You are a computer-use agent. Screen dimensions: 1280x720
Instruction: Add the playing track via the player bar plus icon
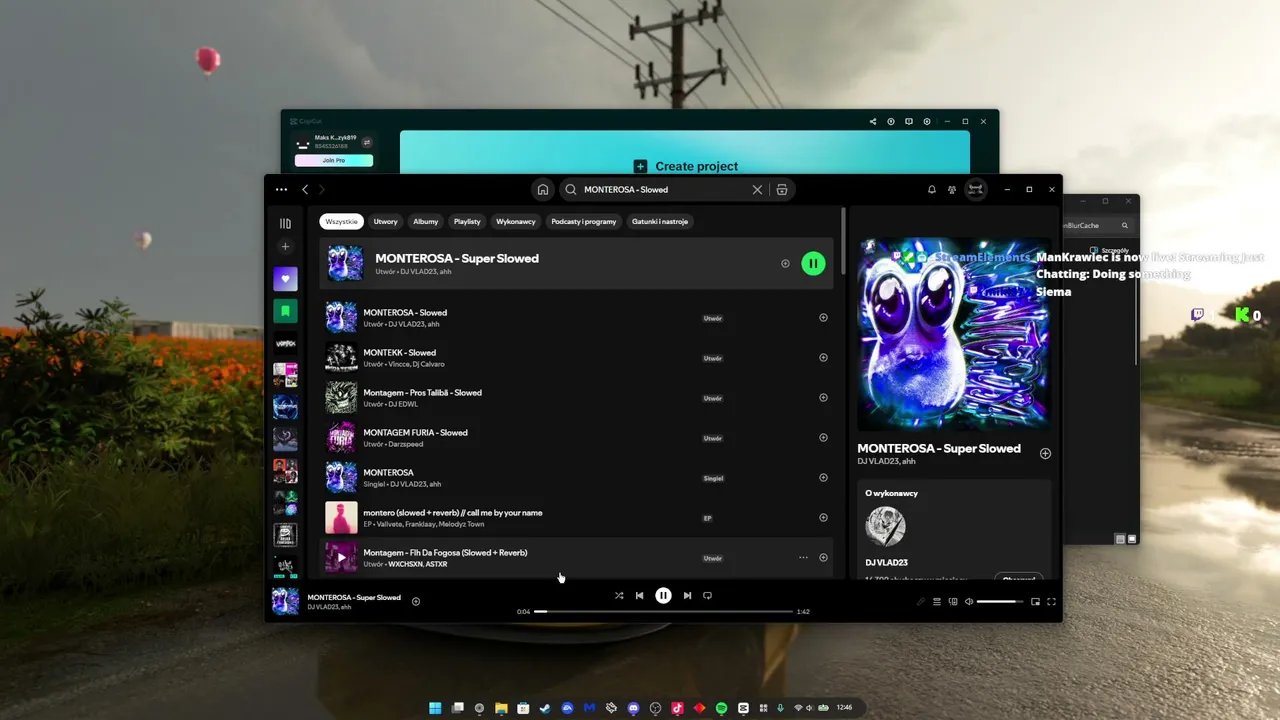coord(416,601)
